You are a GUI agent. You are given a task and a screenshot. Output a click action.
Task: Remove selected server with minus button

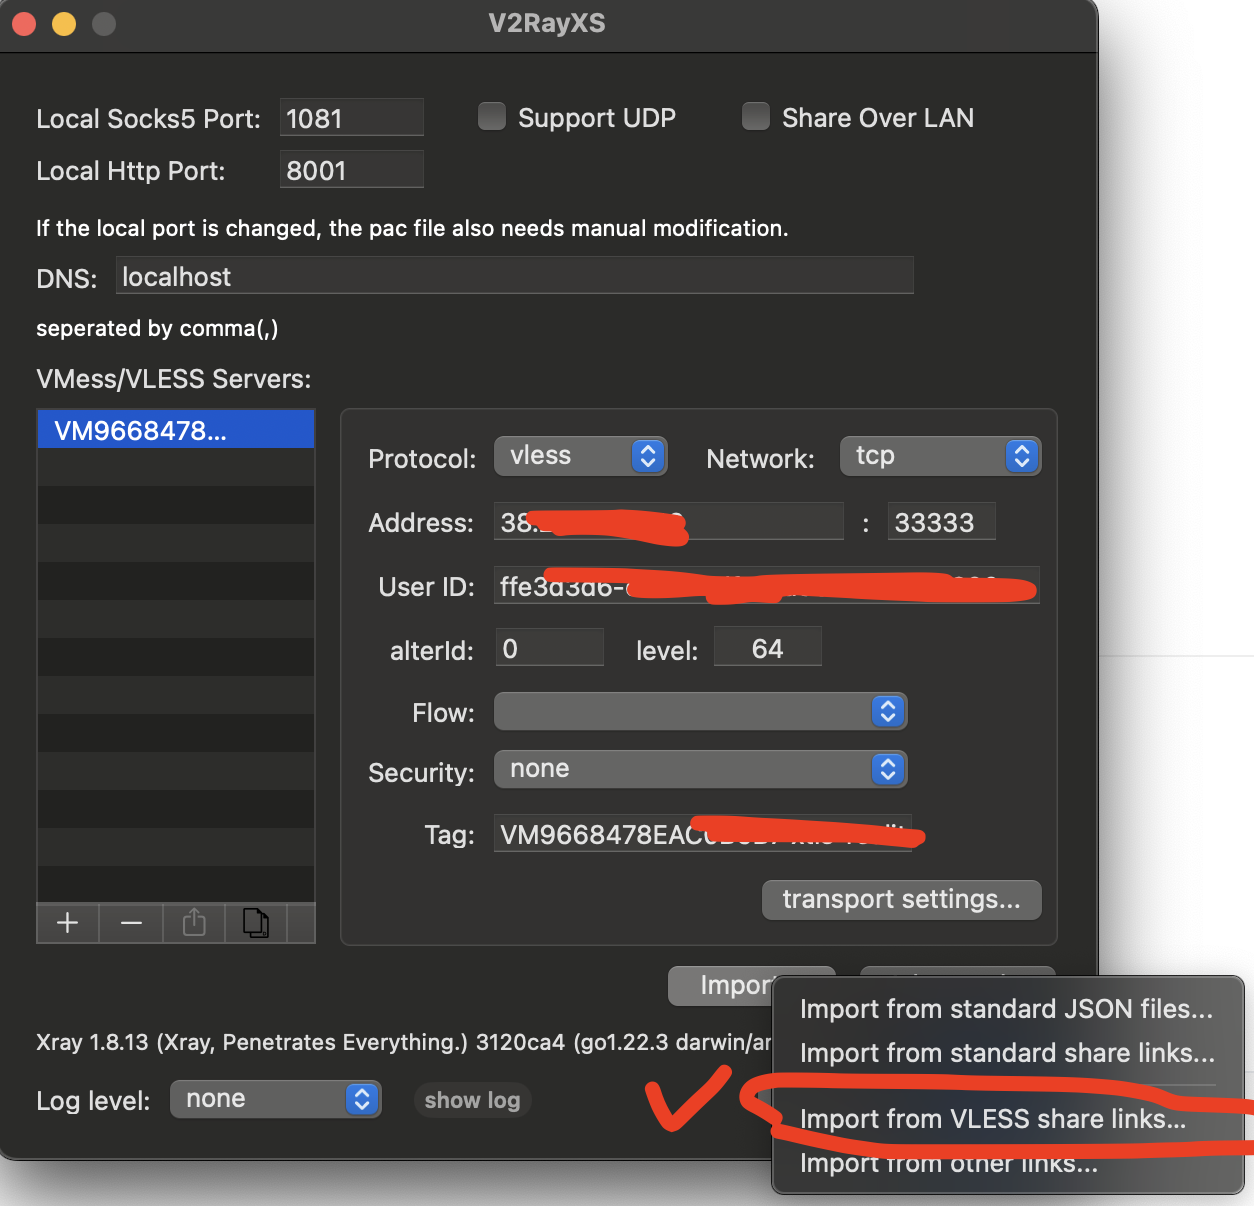[x=131, y=923]
